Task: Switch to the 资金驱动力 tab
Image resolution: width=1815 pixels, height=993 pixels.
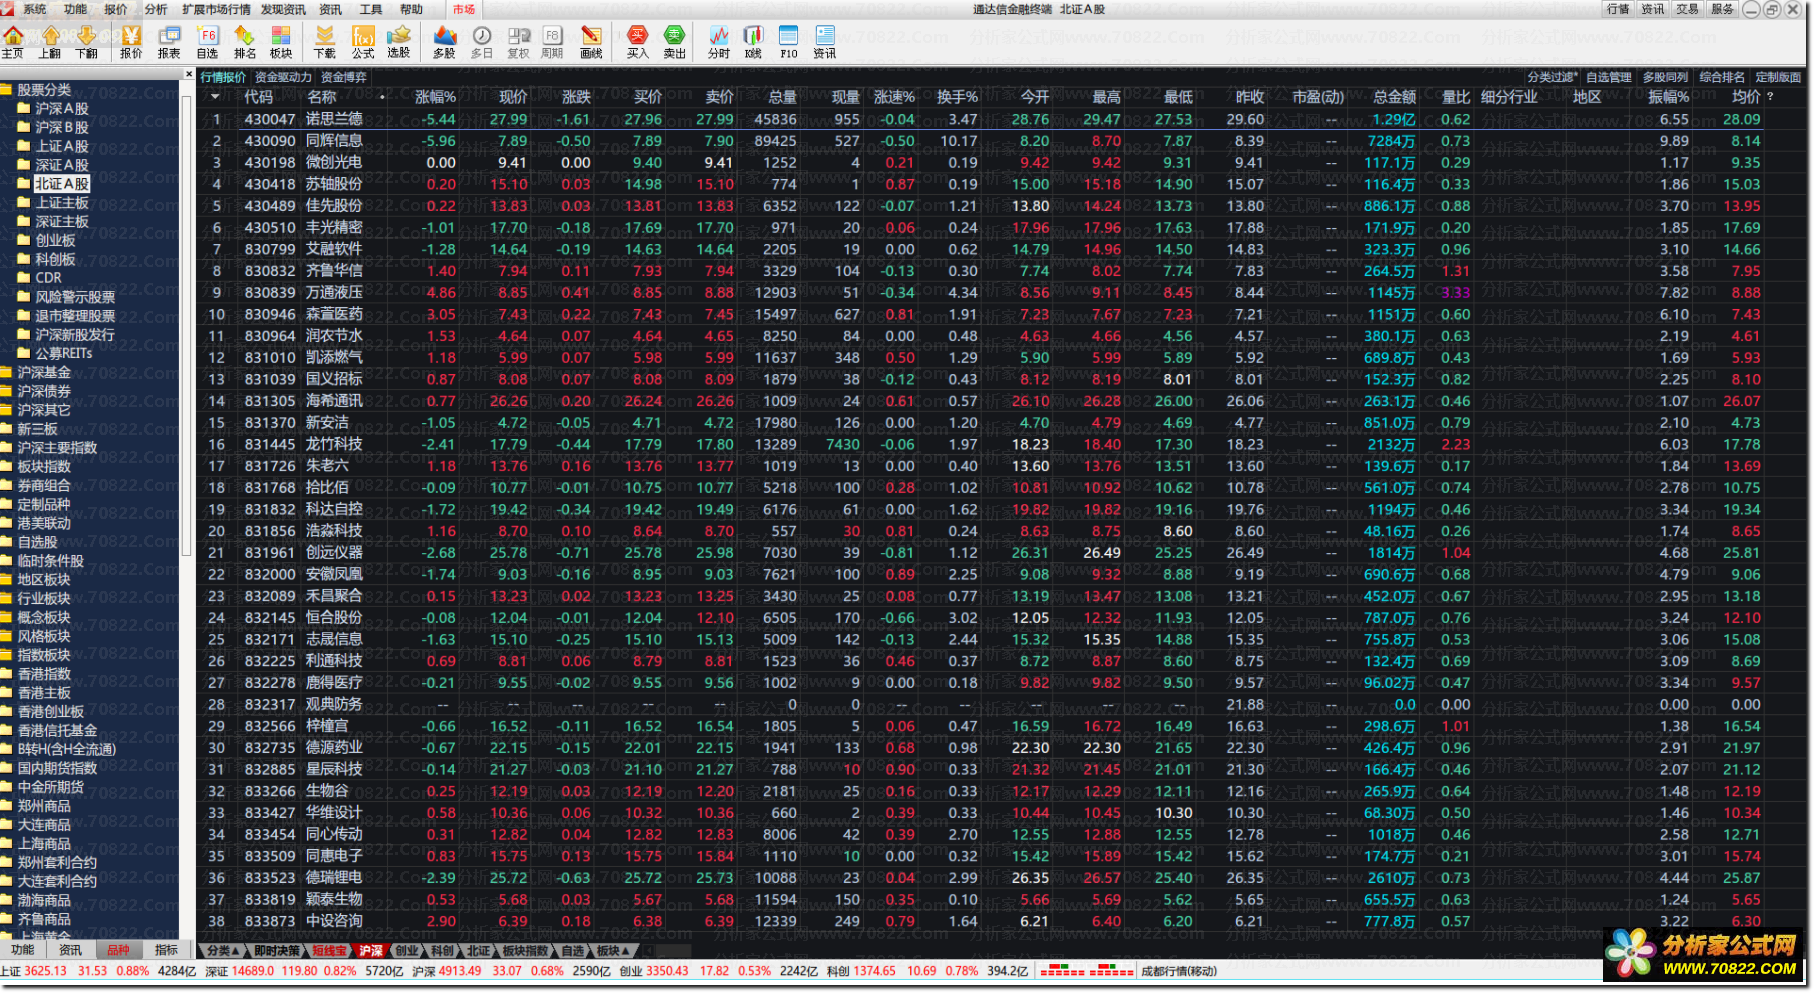Action: pos(283,77)
